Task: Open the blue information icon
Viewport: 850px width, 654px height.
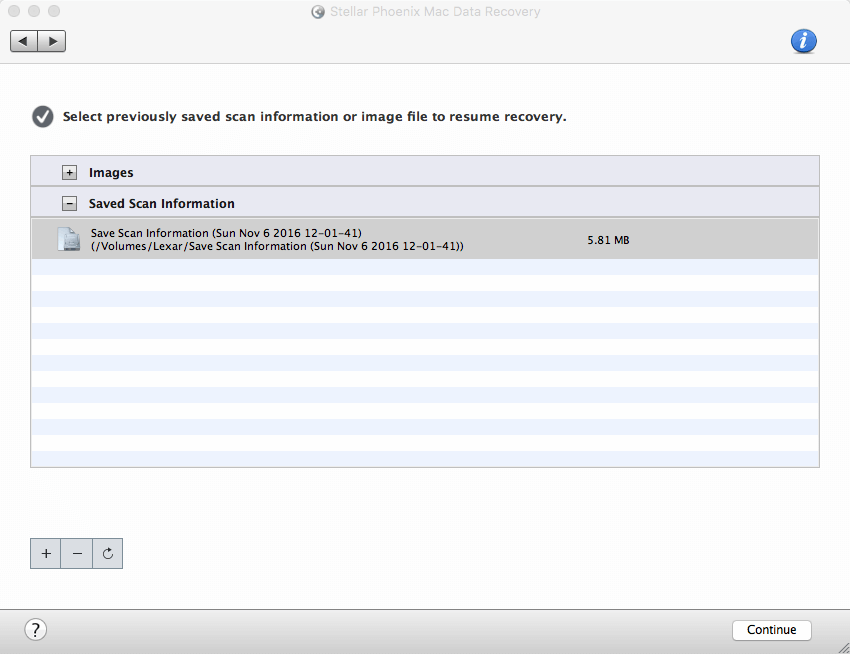Action: [803, 41]
